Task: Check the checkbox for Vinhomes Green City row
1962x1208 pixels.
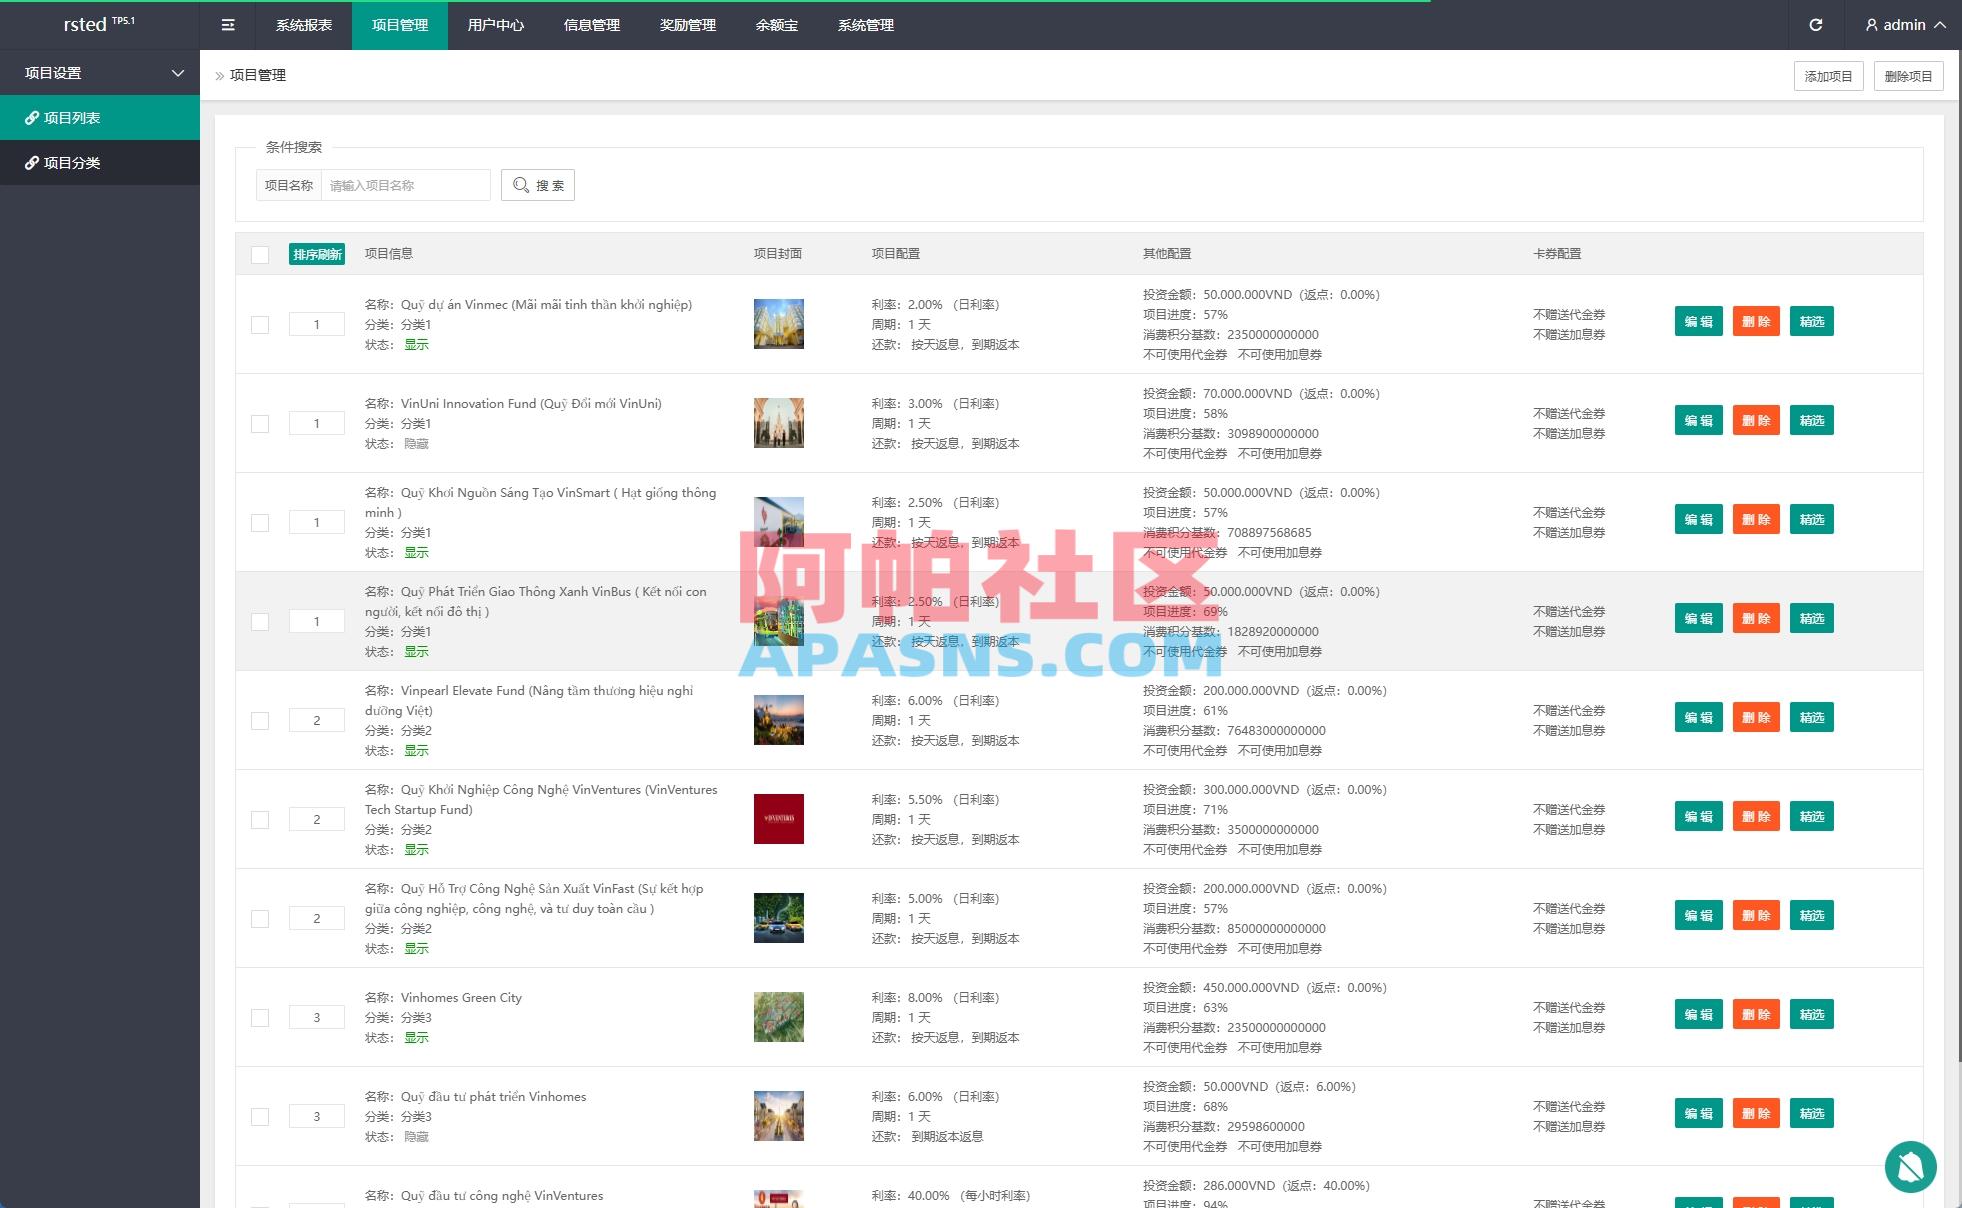Action: [x=260, y=1017]
